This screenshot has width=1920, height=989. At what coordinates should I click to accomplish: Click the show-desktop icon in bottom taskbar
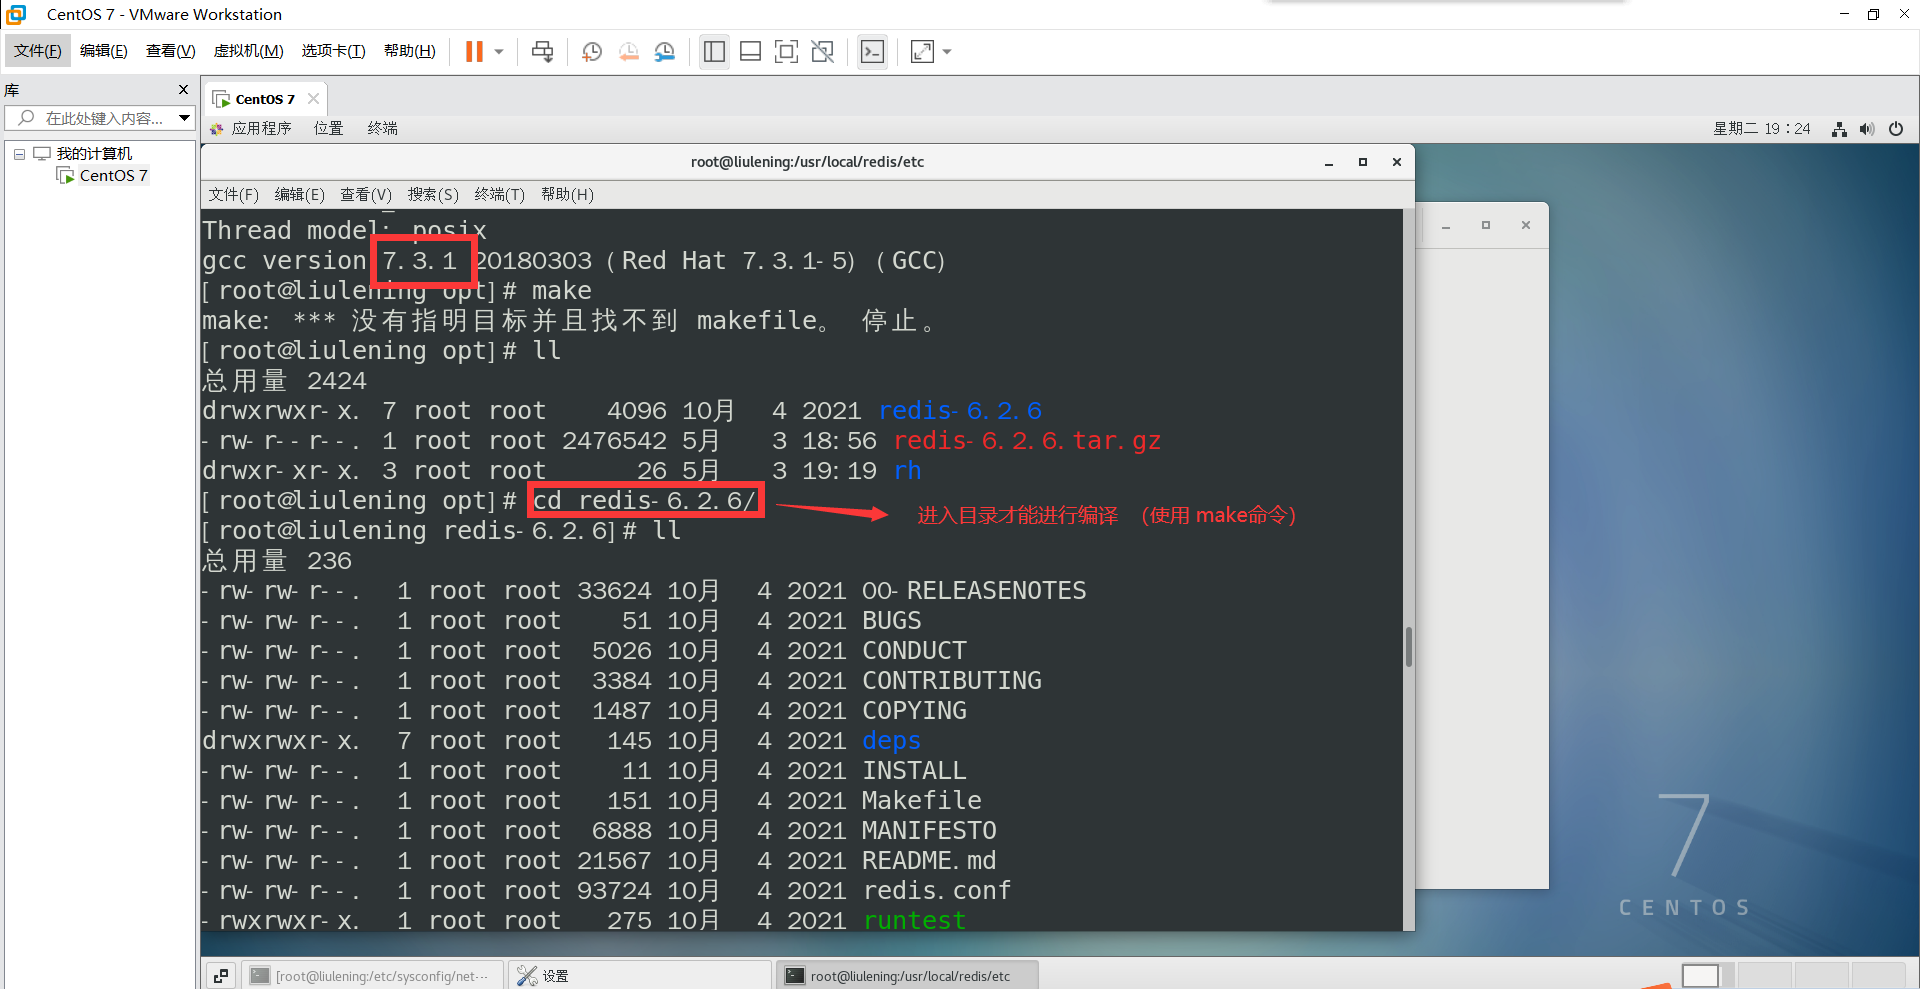[x=221, y=975]
